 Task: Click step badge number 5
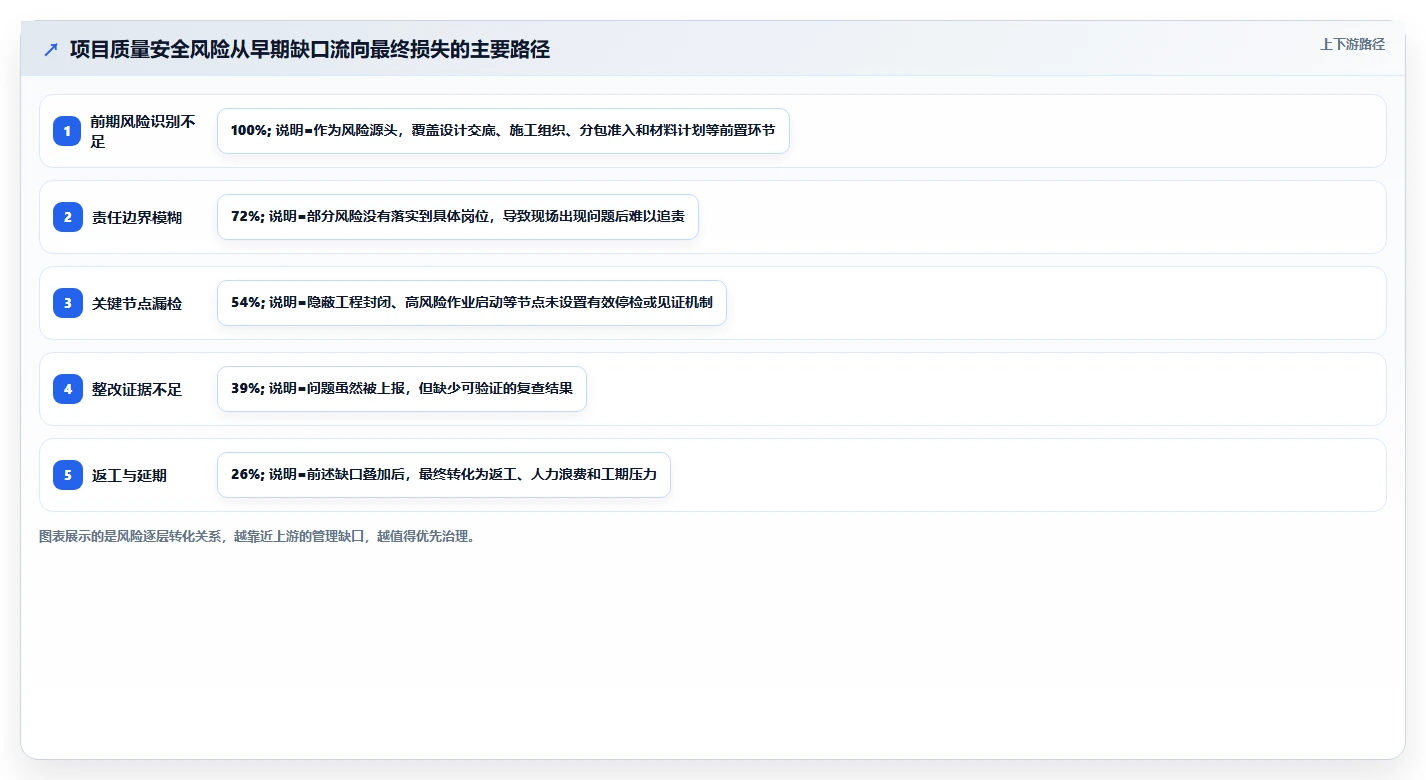[68, 475]
